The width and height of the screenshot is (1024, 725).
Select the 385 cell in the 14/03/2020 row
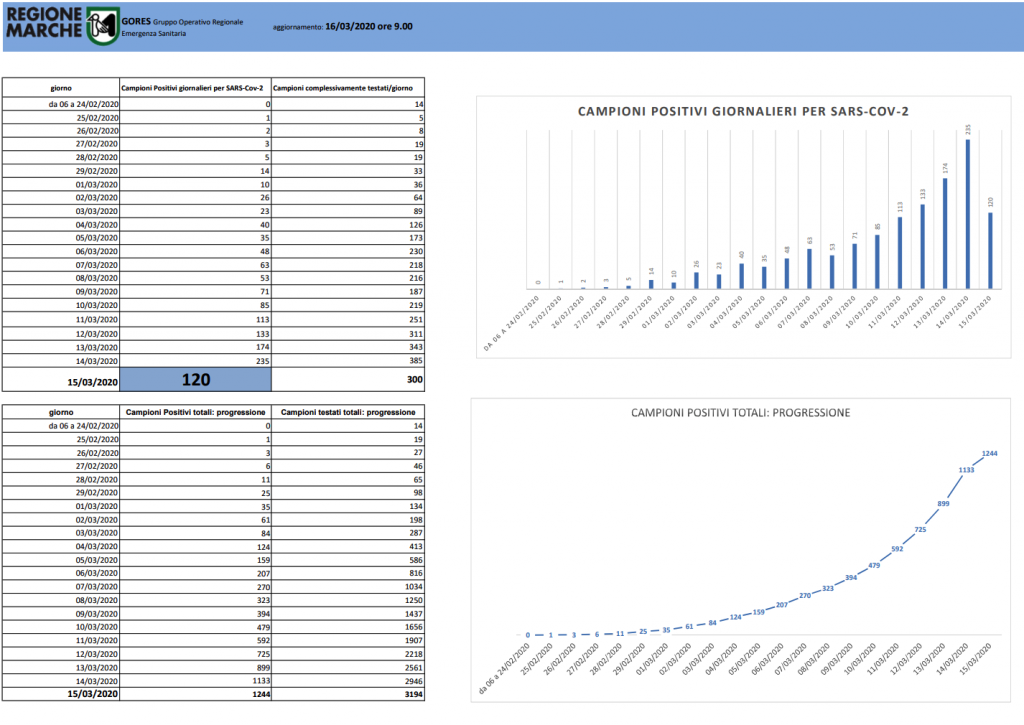point(348,361)
